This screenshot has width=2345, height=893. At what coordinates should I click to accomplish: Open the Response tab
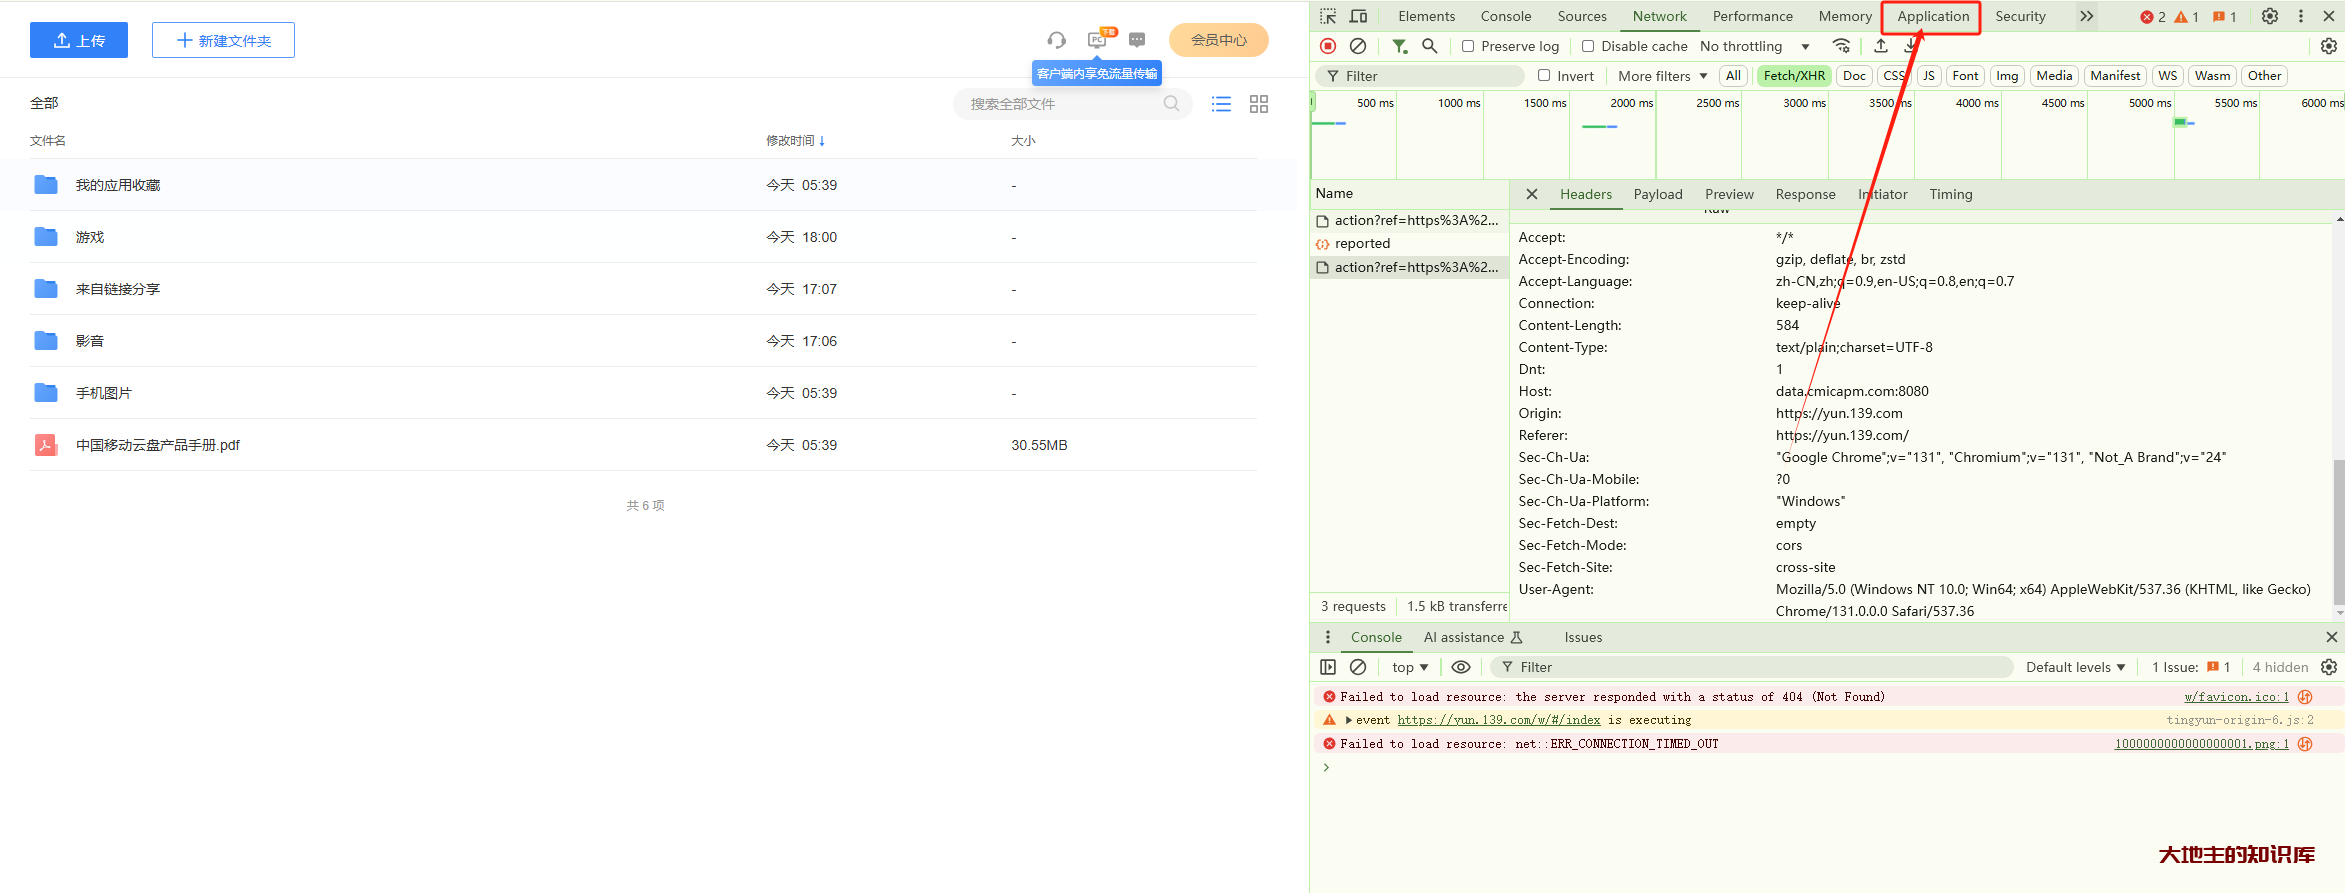1805,194
